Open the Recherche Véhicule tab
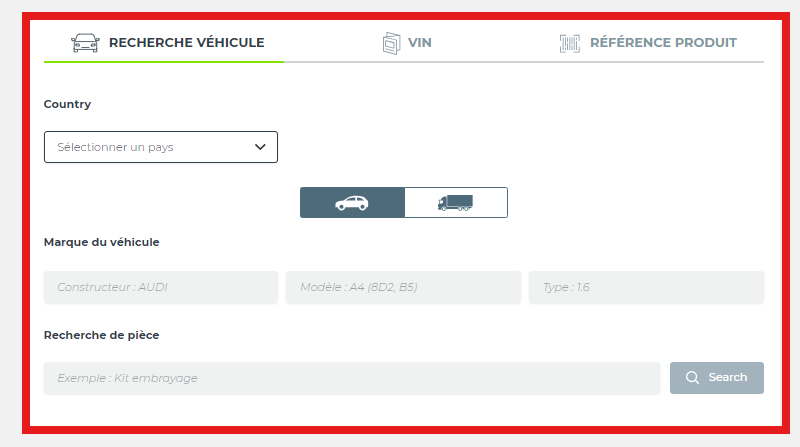The image size is (800, 447). point(164,43)
